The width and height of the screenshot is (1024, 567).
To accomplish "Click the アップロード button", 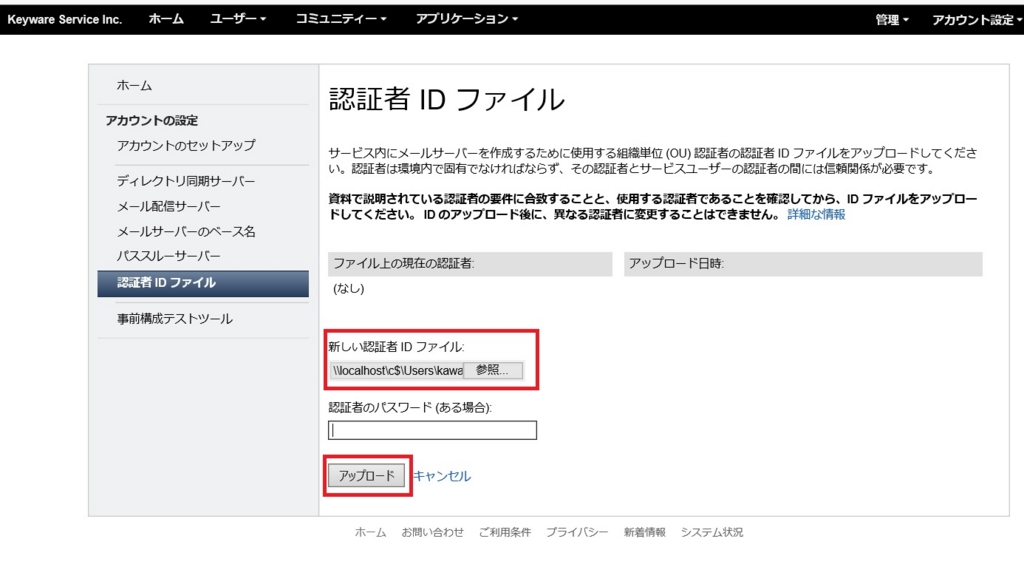I will coord(366,476).
